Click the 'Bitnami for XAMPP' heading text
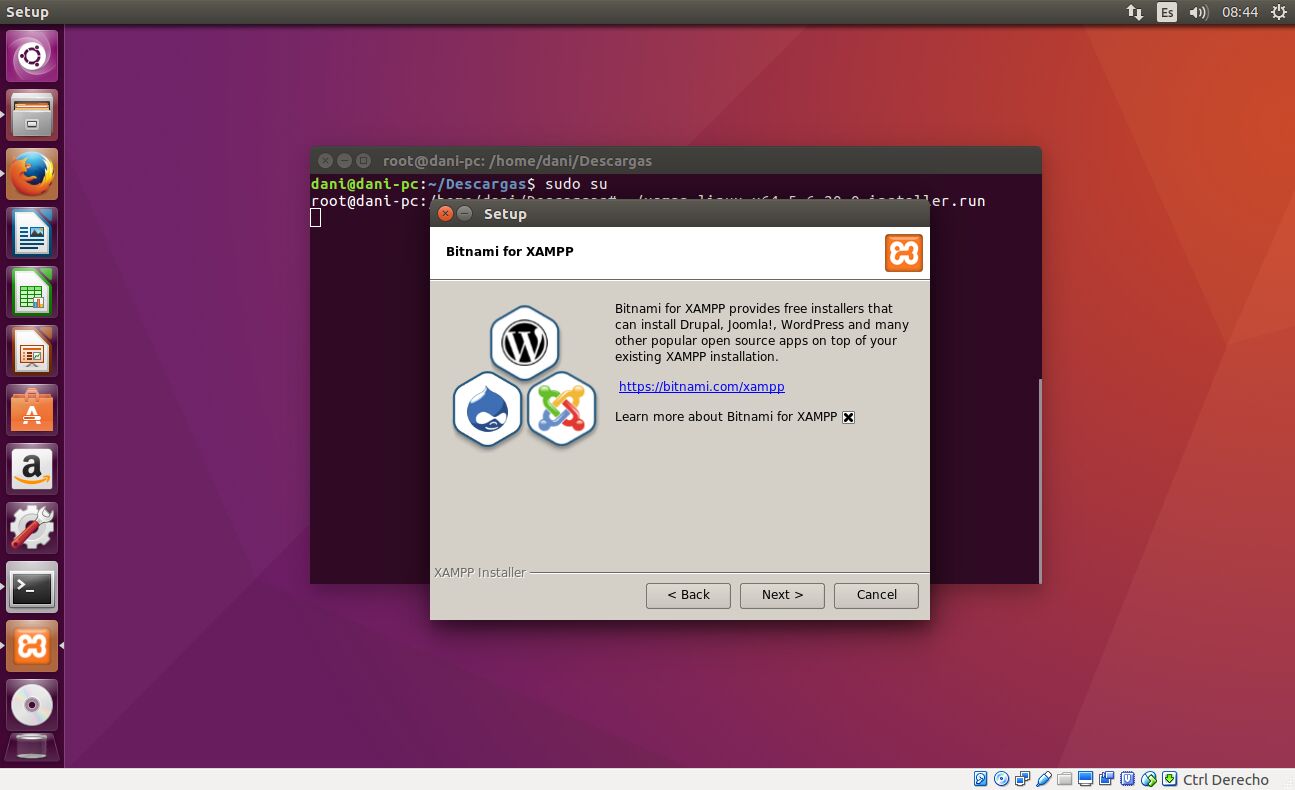Viewport: 1295px width, 790px height. 510,252
